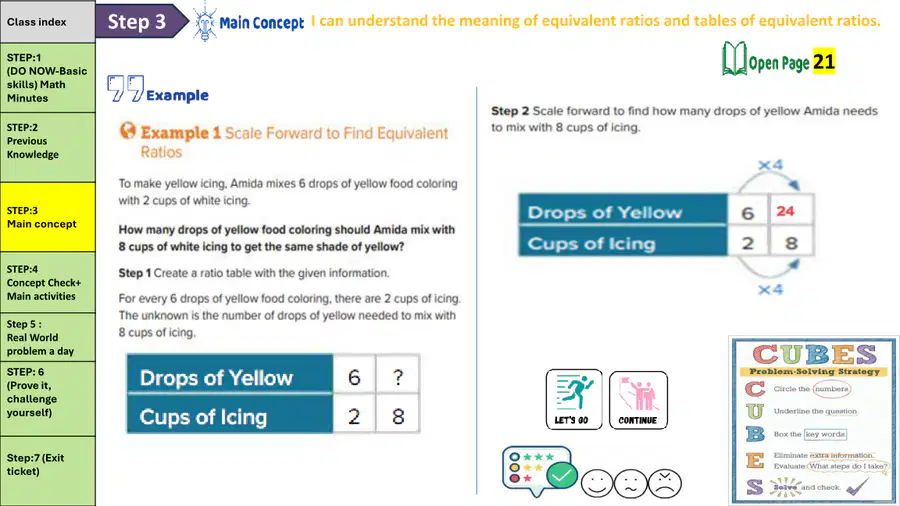900x506 pixels.
Task: Open Step 5 Real World problem a day
Action: tap(48, 337)
